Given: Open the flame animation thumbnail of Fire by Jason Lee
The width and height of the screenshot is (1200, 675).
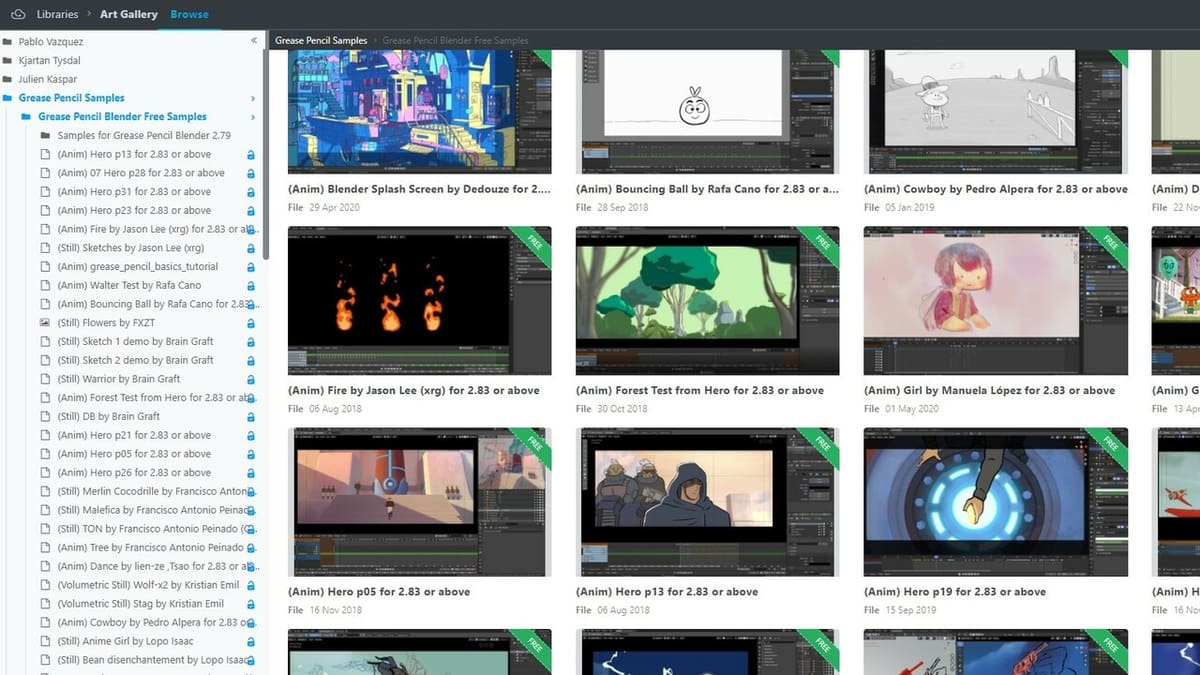Looking at the screenshot, I should (419, 300).
